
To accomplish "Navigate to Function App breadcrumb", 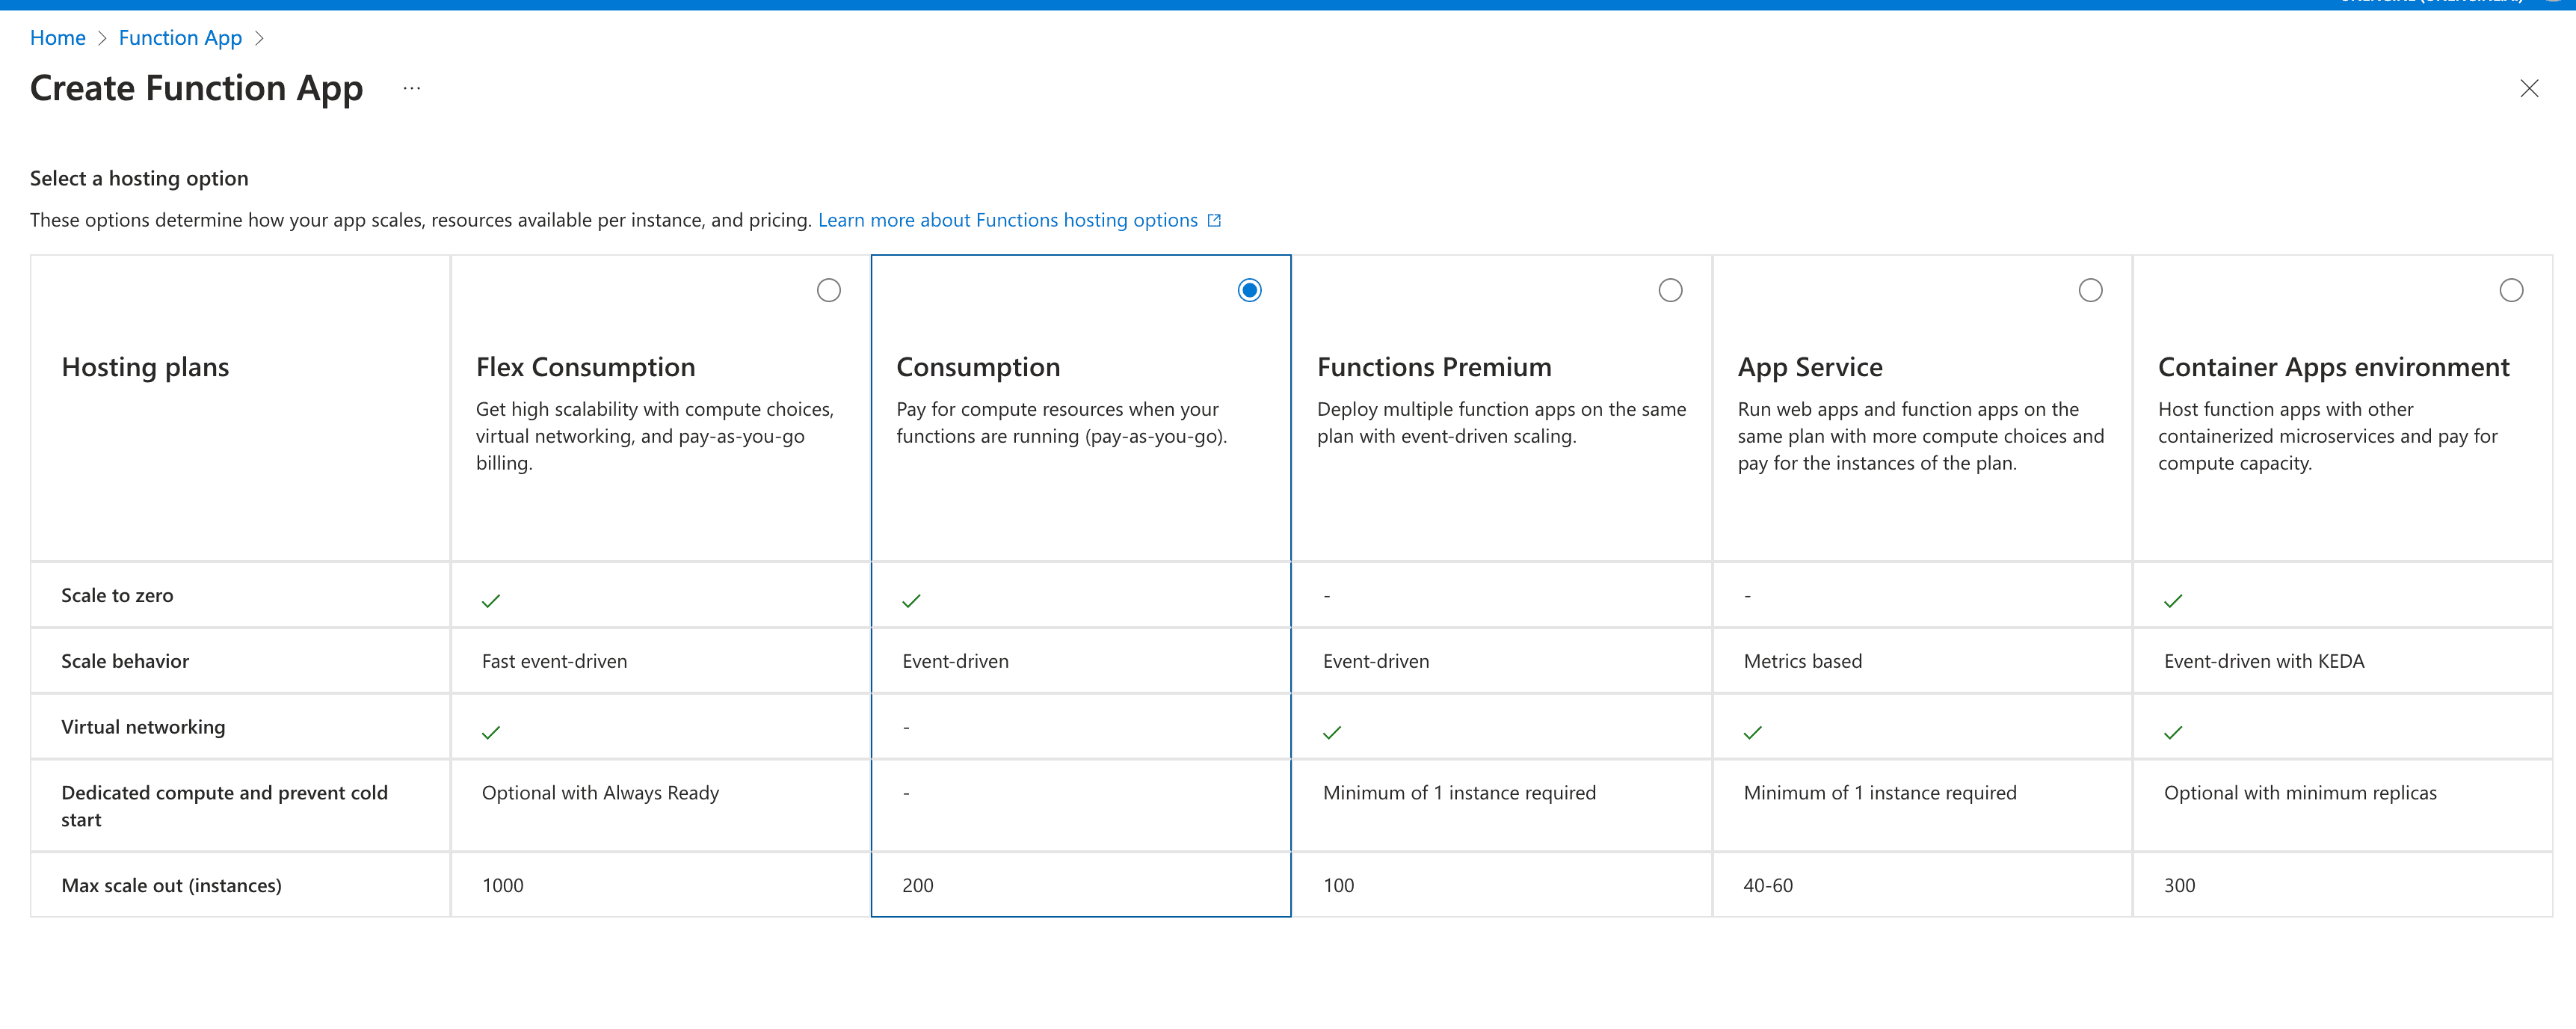I will click(x=180, y=38).
